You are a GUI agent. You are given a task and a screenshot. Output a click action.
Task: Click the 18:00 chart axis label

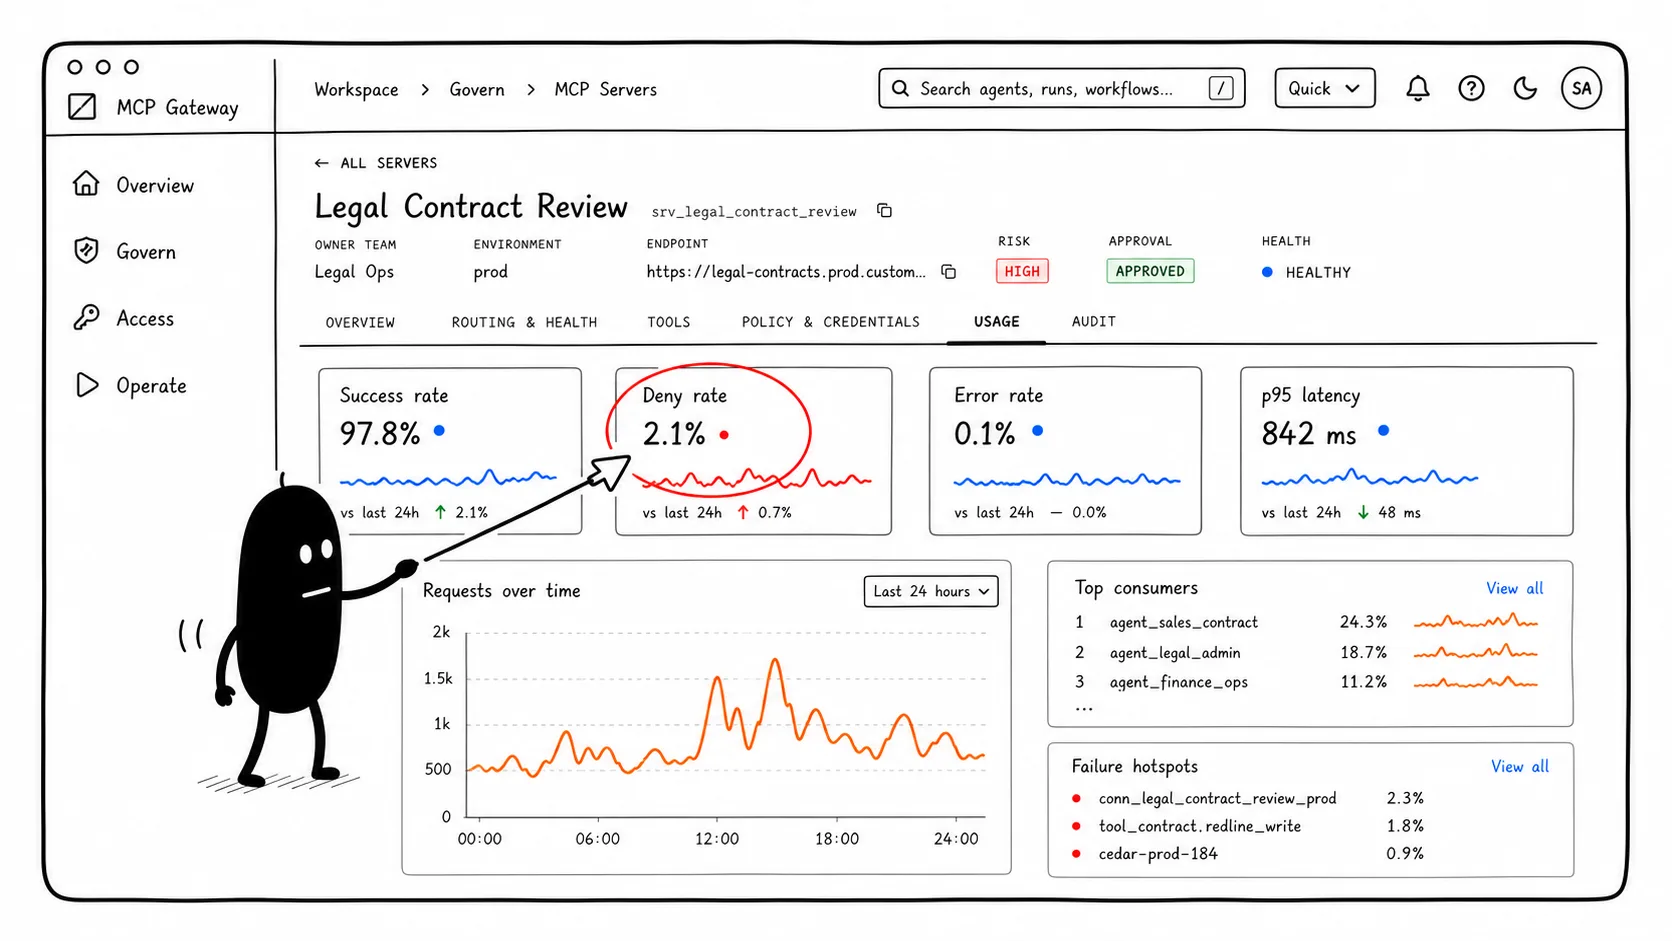click(x=836, y=839)
